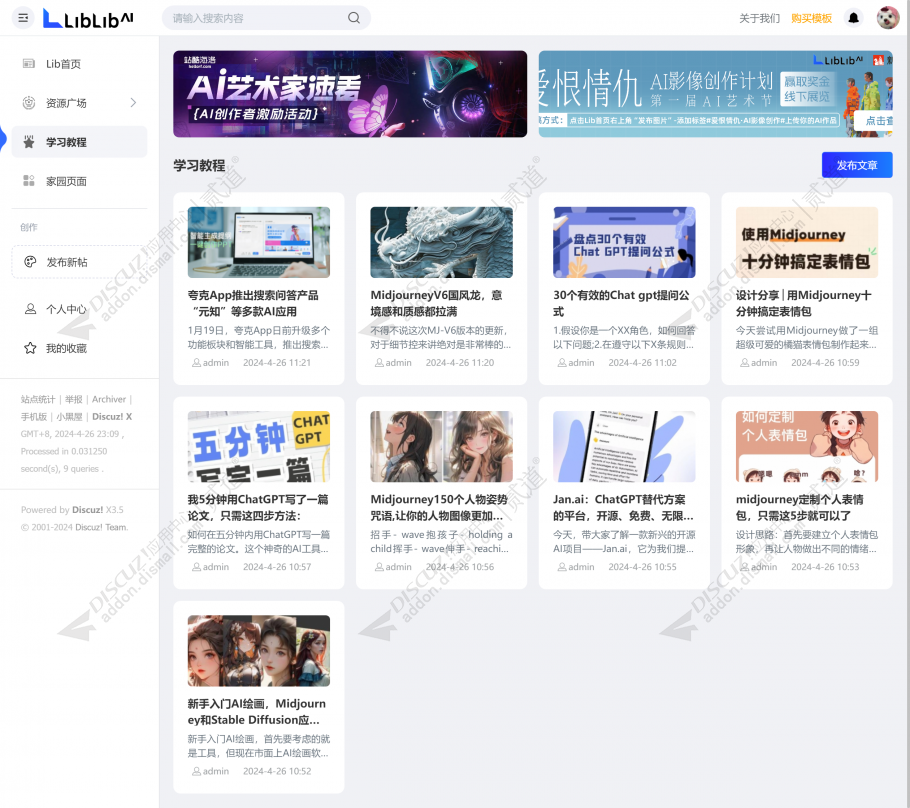Screen dimensions: 910x808
Task: Click the 学习教程 sidebar icon
Action: coord(28,142)
